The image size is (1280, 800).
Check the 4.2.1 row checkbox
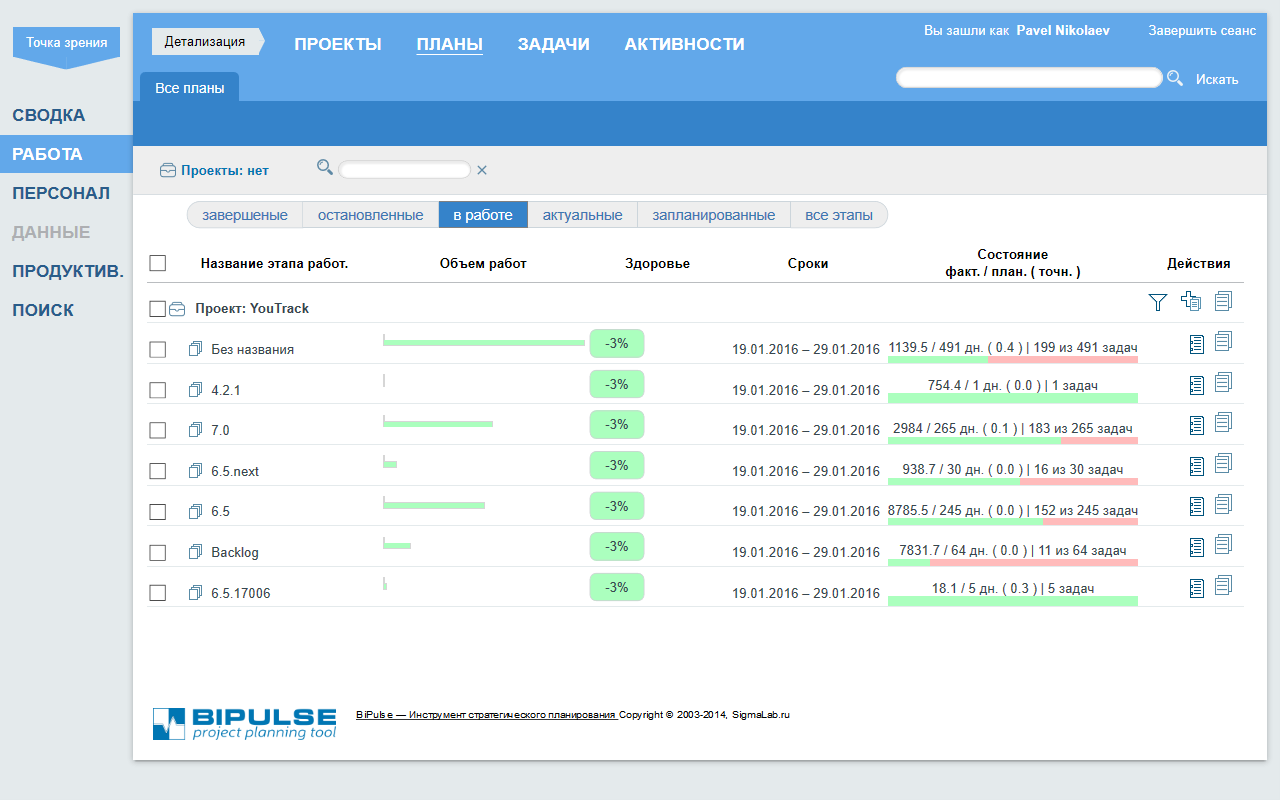157,390
